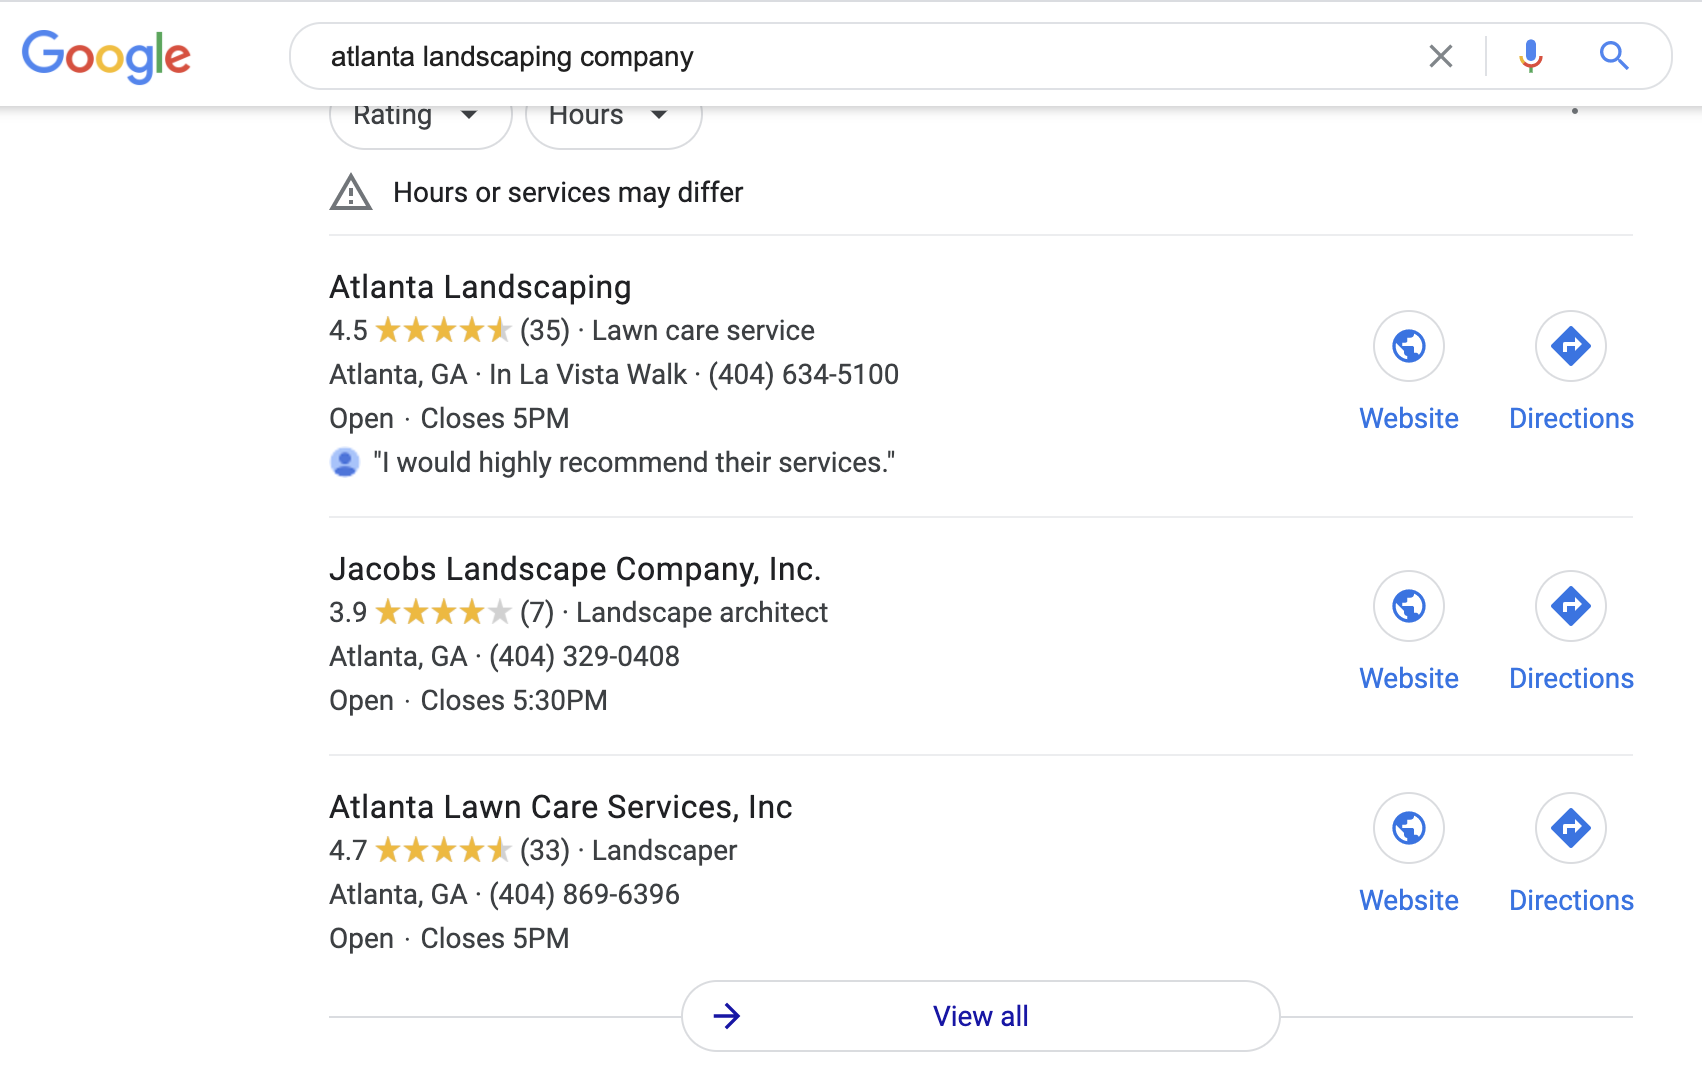1702x1071 pixels.
Task: Directions icon for Atlanta Lawn Care Services
Action: coord(1570,828)
